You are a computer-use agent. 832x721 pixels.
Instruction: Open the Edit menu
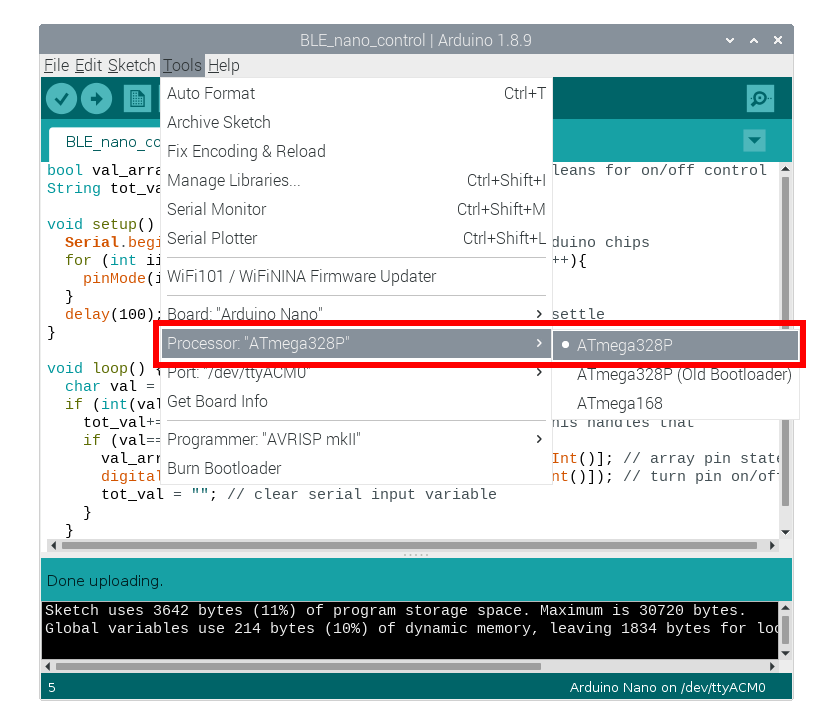pos(89,65)
